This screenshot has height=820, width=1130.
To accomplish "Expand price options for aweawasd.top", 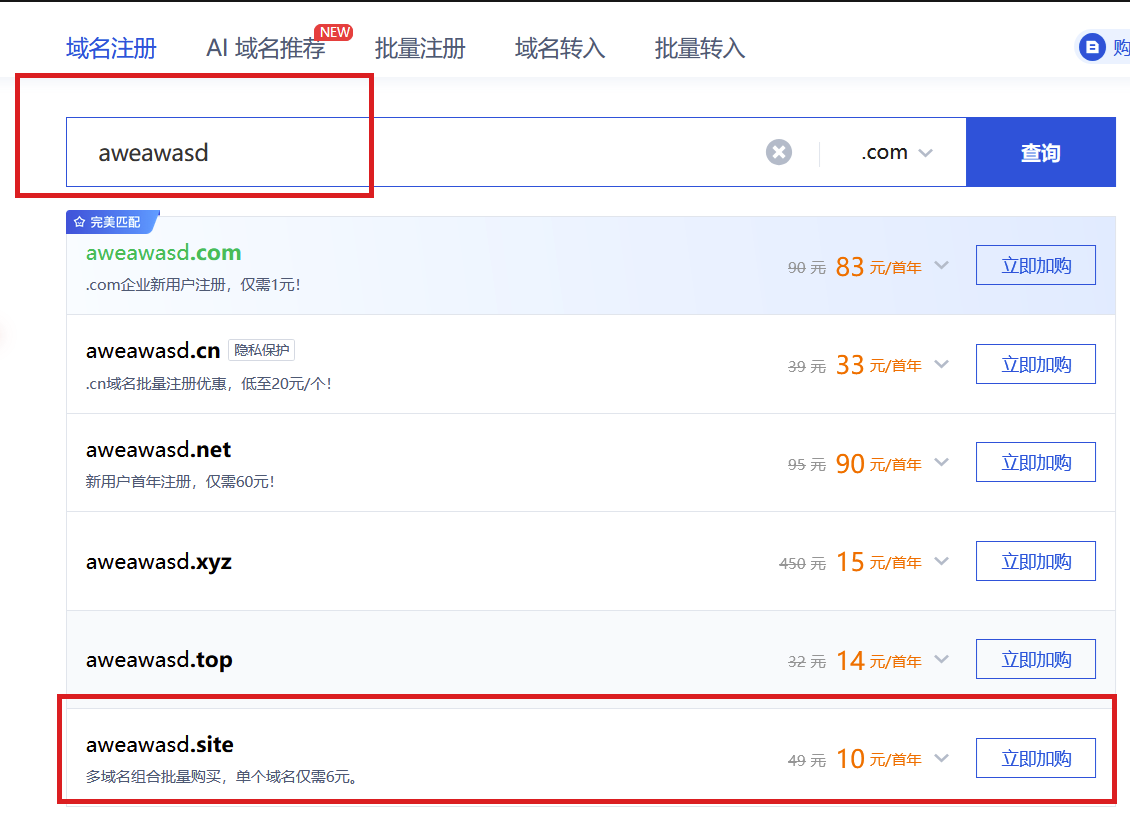I will 941,659.
